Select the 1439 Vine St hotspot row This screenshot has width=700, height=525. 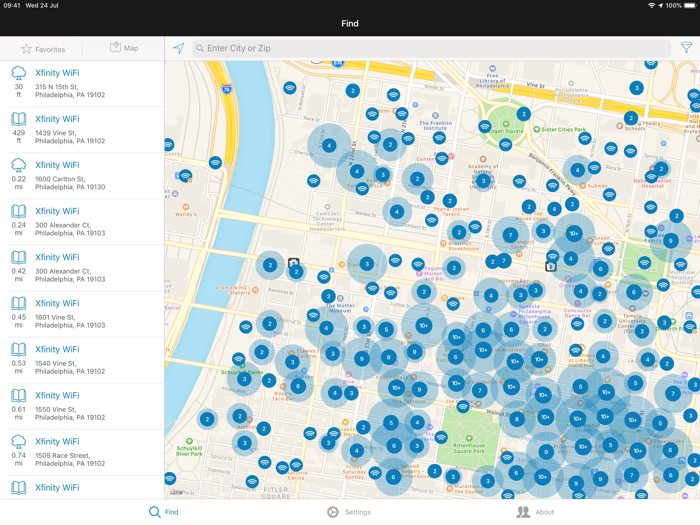click(x=82, y=130)
